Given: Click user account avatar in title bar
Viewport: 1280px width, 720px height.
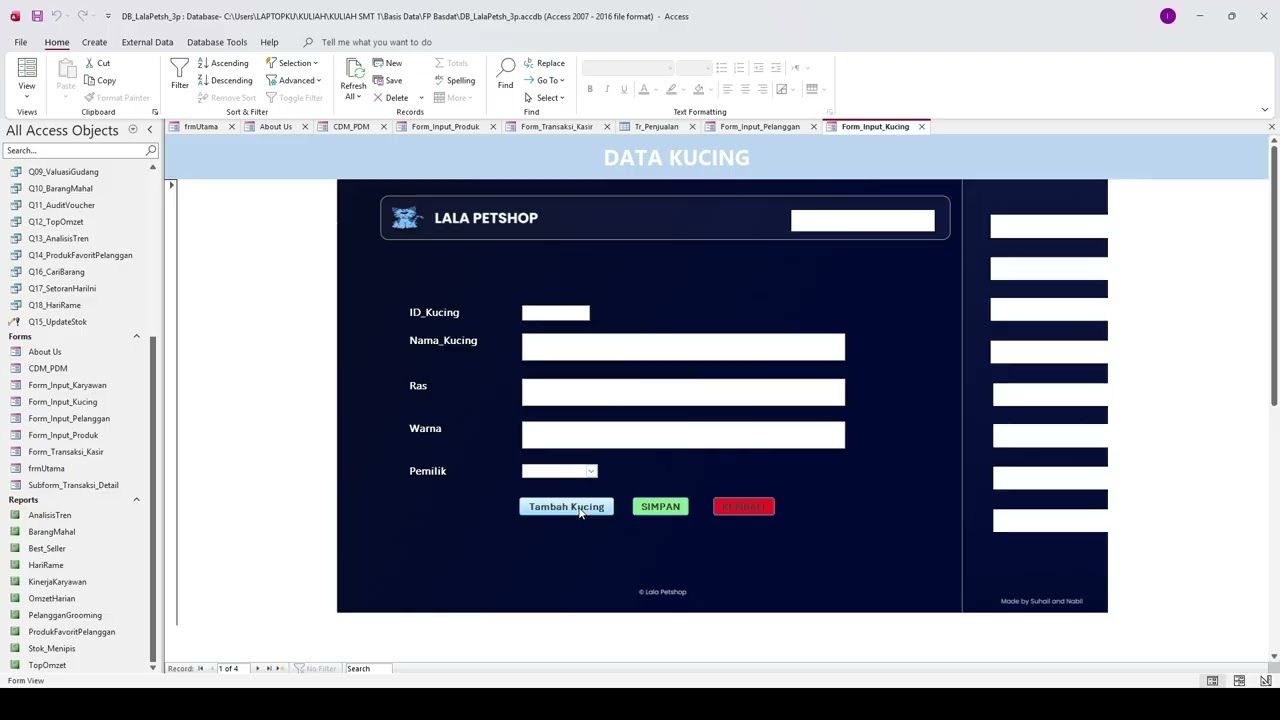Looking at the screenshot, I should 1167,16.
